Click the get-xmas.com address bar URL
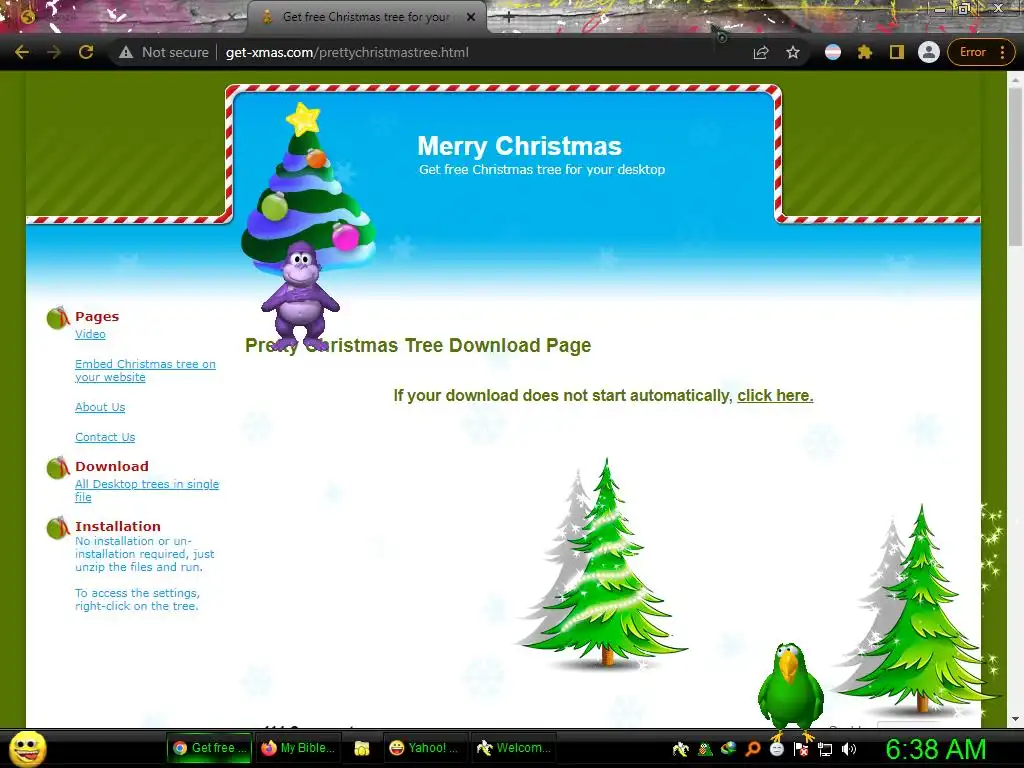 [347, 52]
